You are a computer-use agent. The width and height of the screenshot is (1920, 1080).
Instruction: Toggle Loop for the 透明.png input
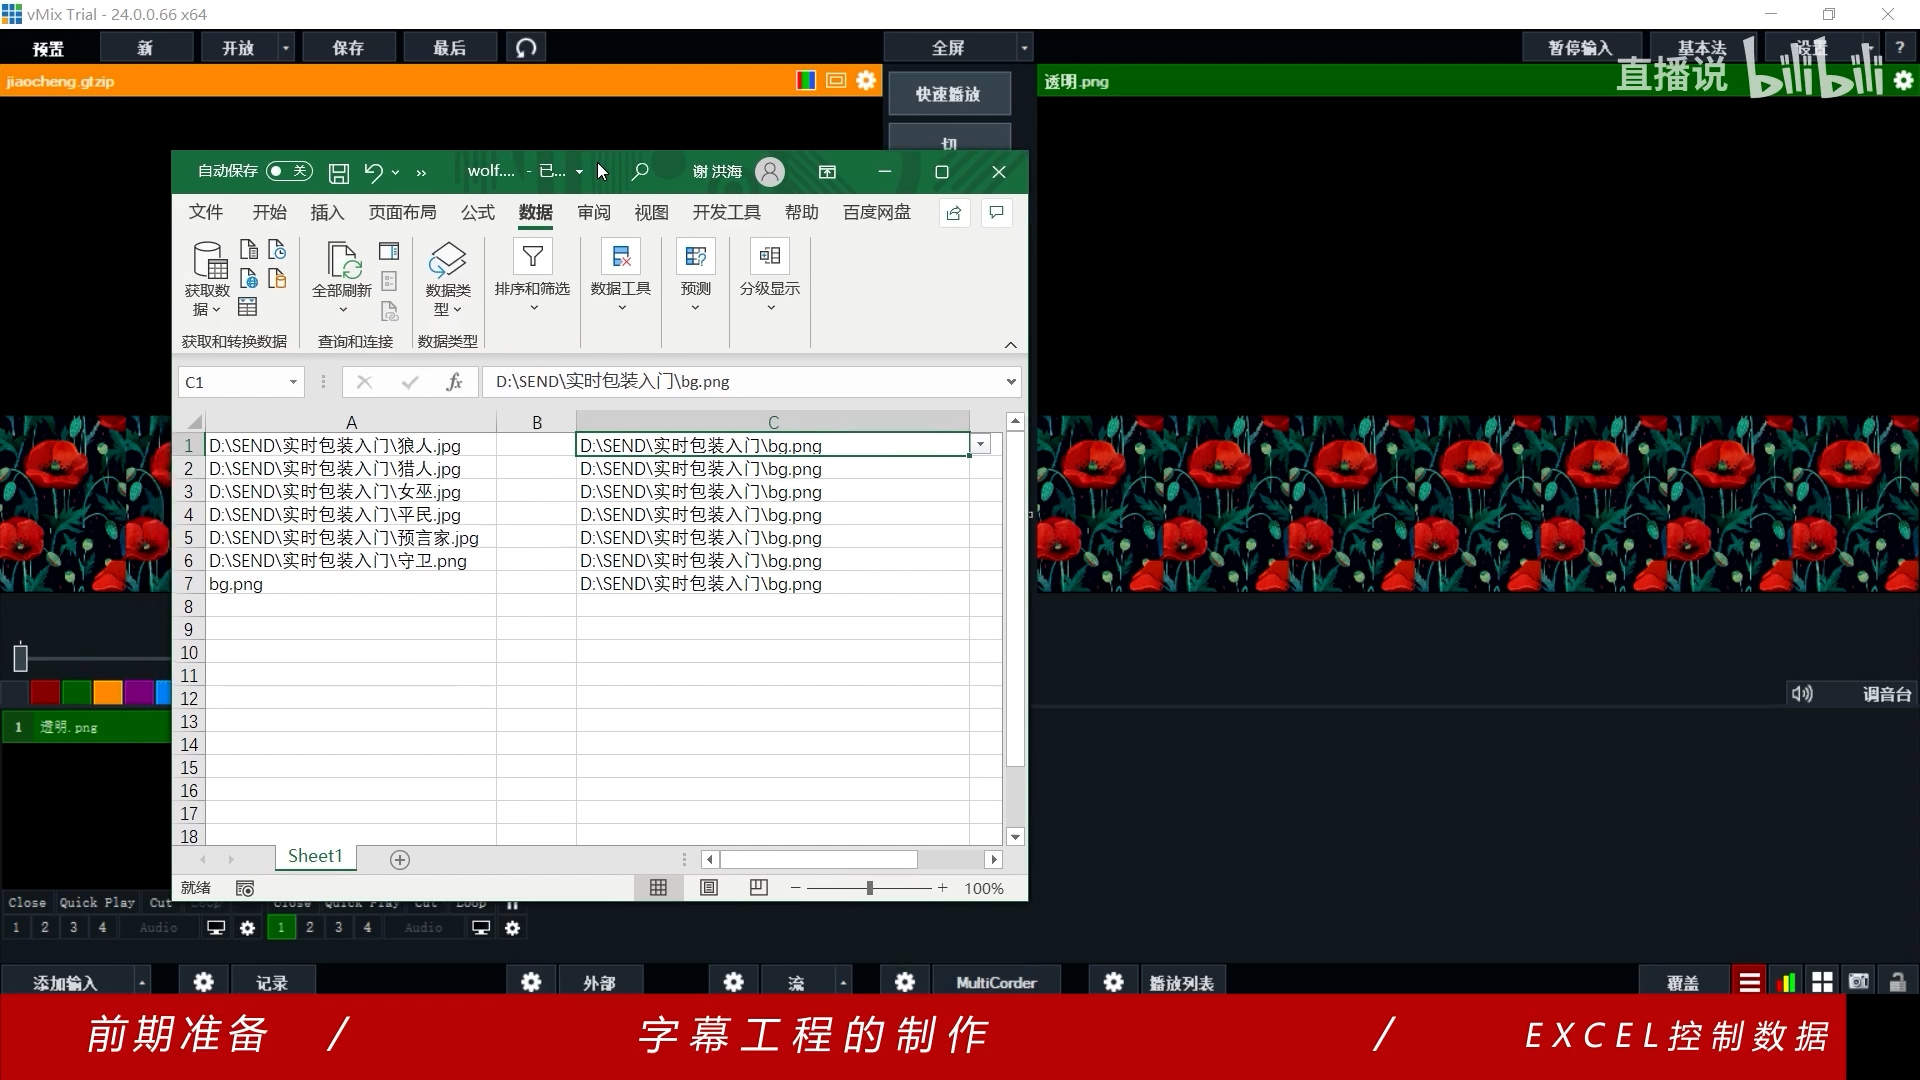tap(470, 903)
